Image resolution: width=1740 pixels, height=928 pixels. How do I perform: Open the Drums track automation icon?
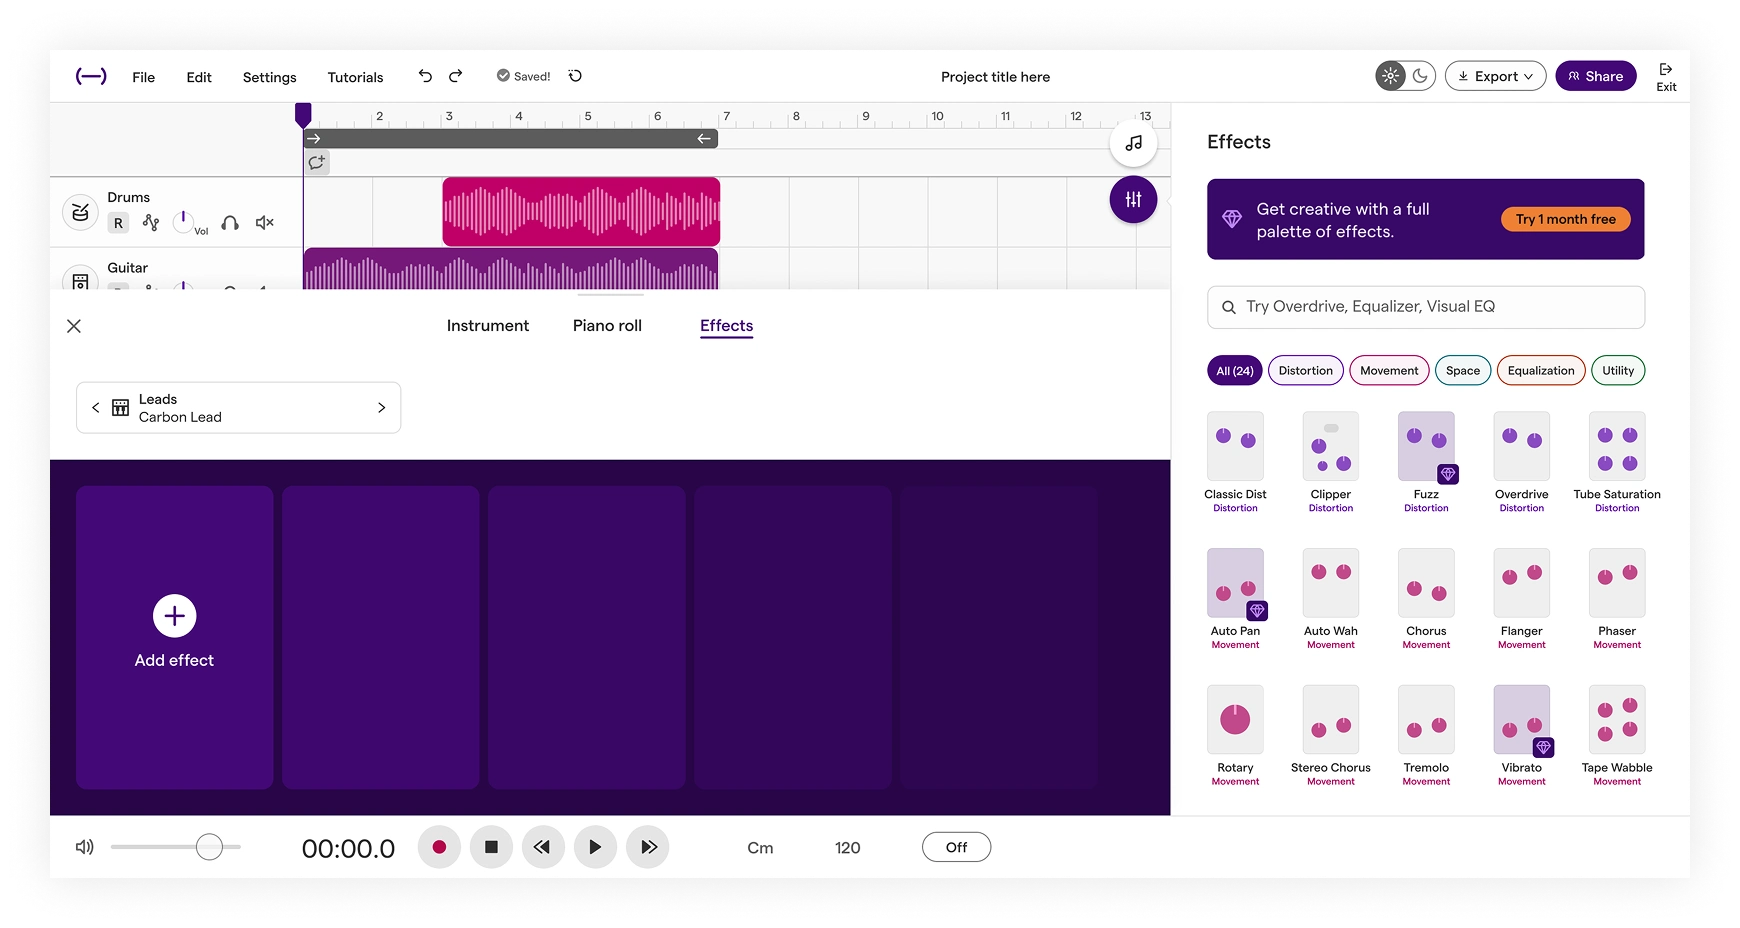pyautogui.click(x=151, y=222)
